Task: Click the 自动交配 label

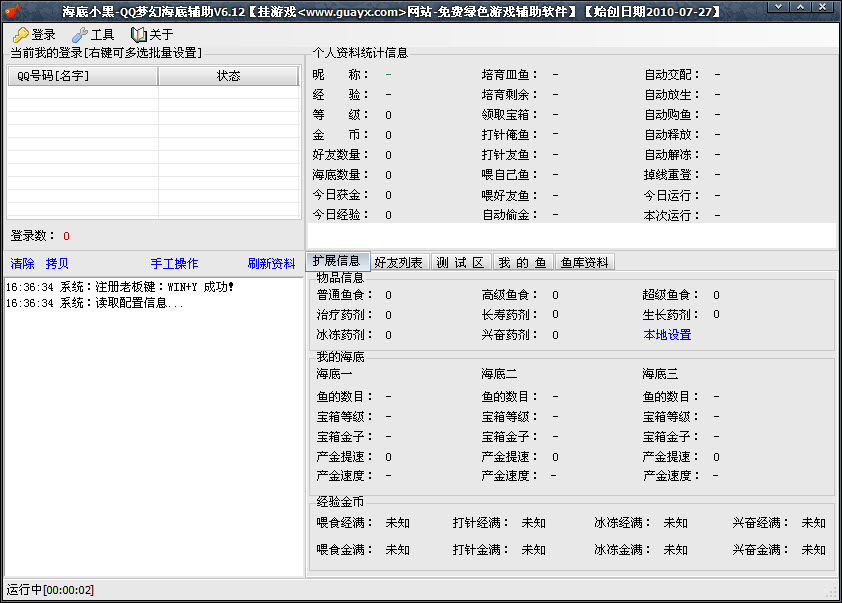Action: click(672, 75)
